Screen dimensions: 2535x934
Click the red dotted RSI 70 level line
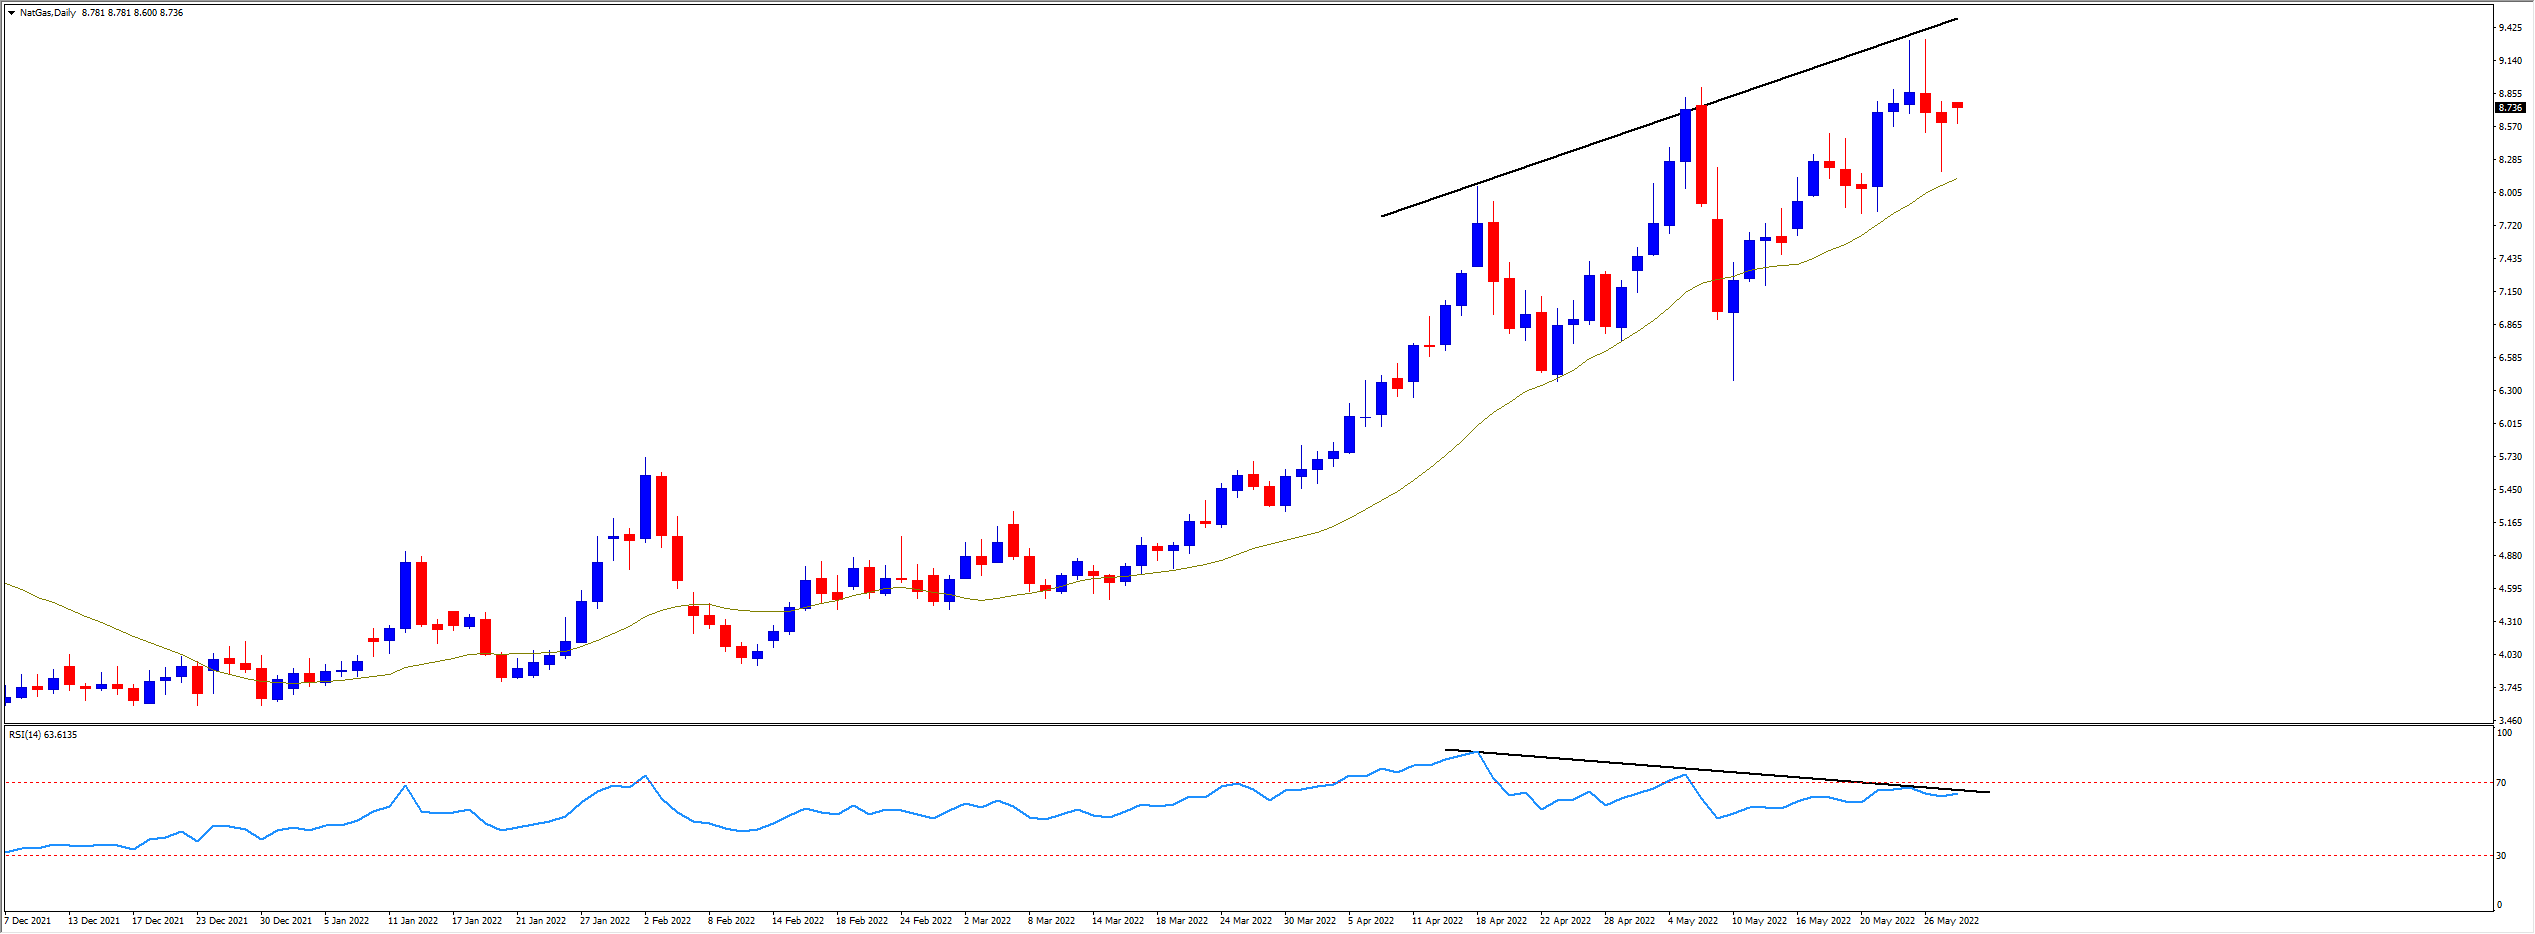pos(1000,783)
